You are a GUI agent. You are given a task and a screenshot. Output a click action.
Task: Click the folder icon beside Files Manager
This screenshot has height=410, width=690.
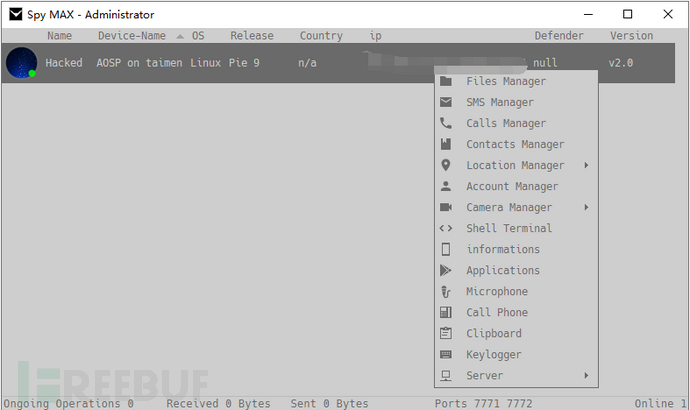[x=446, y=81]
